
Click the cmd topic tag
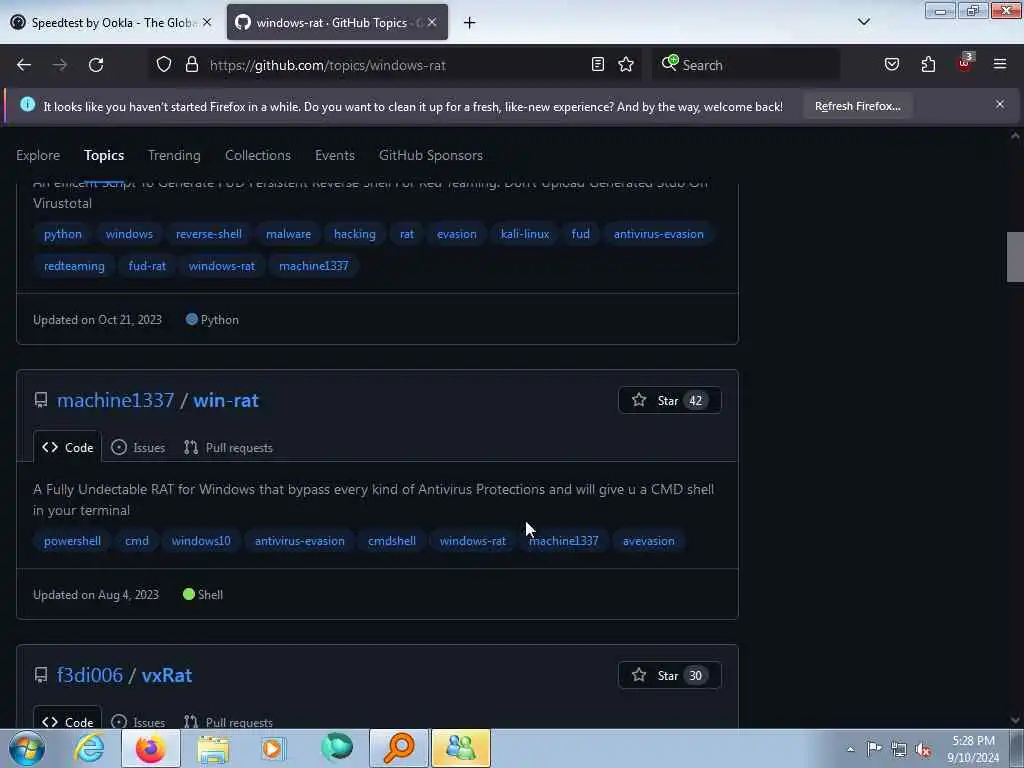pyautogui.click(x=137, y=541)
